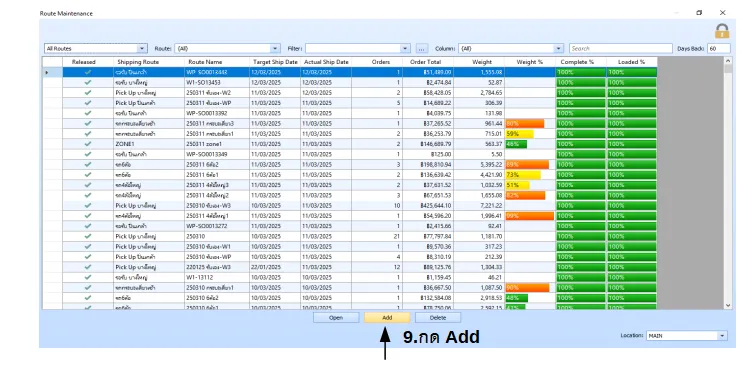Select route name cell W1-SO13453
755x371 pixels.
(217, 82)
